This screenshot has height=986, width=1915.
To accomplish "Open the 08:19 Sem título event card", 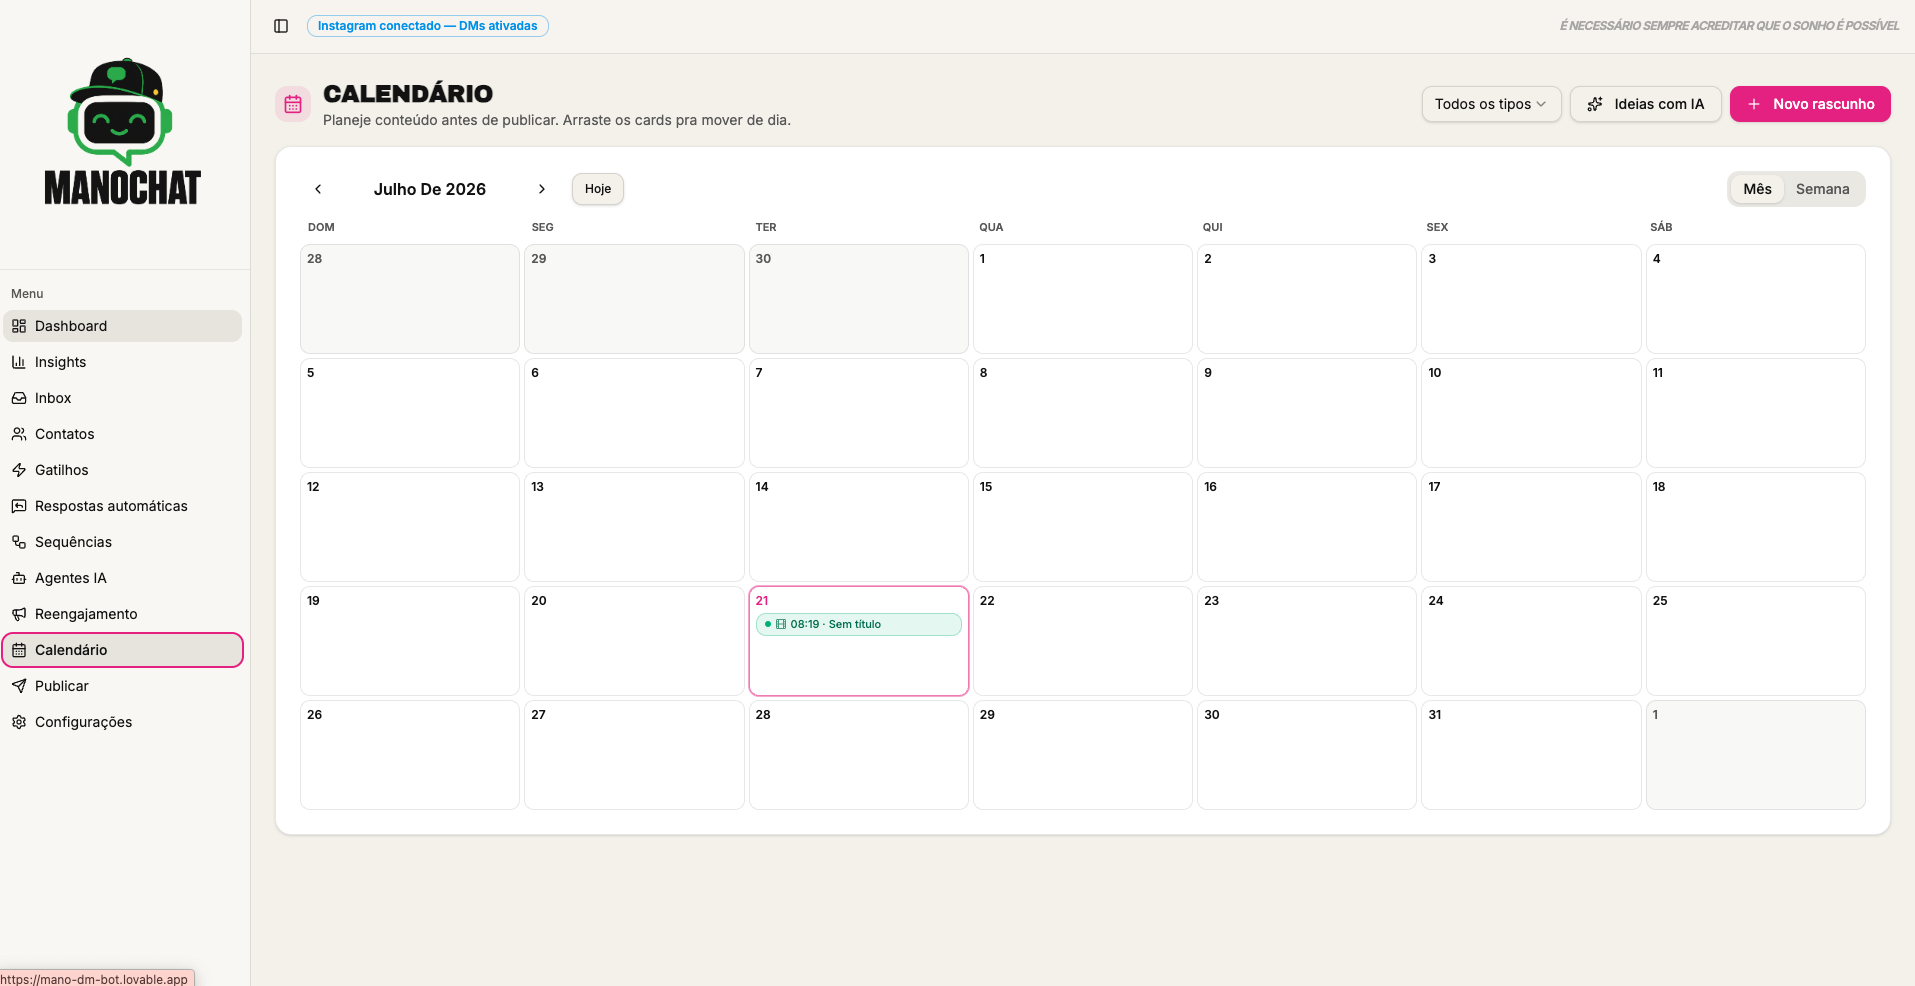I will (859, 624).
